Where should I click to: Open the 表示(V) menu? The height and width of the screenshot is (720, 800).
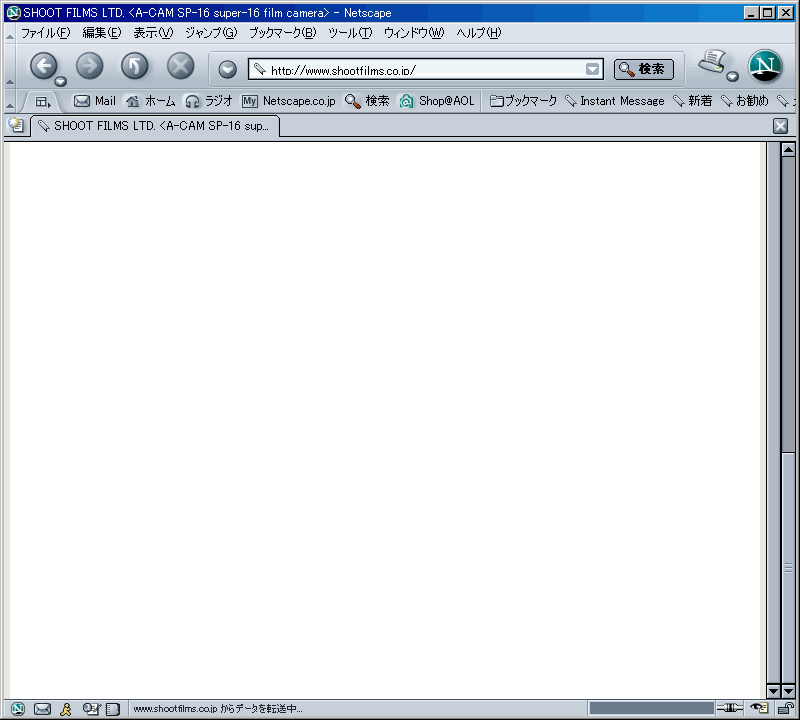point(153,33)
